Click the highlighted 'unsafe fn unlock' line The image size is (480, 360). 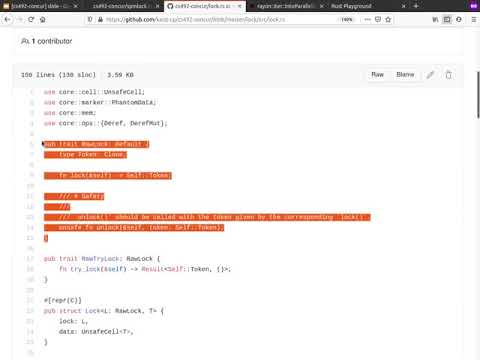tap(134, 227)
